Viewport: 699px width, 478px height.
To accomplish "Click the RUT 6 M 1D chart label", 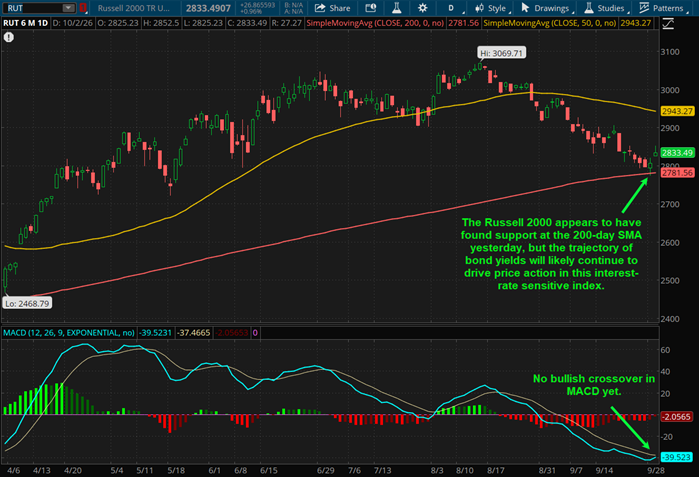I will pyautogui.click(x=25, y=23).
